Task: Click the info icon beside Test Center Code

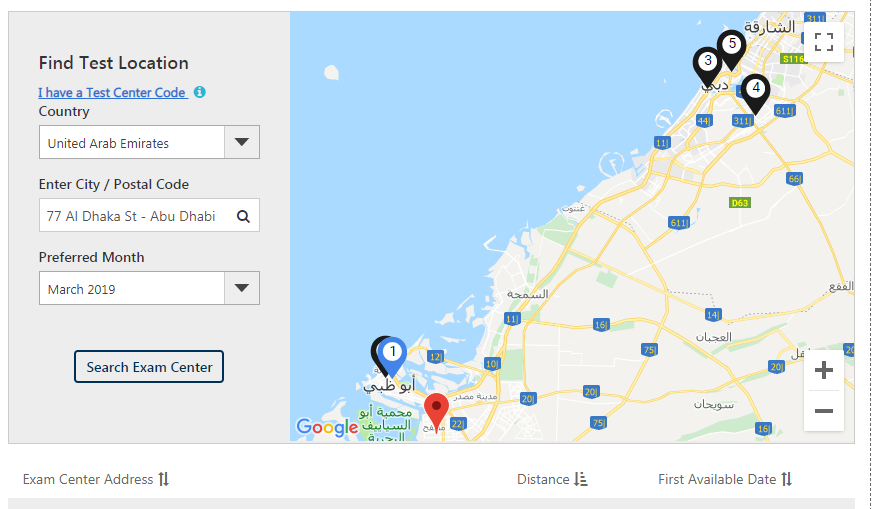Action: click(x=199, y=92)
